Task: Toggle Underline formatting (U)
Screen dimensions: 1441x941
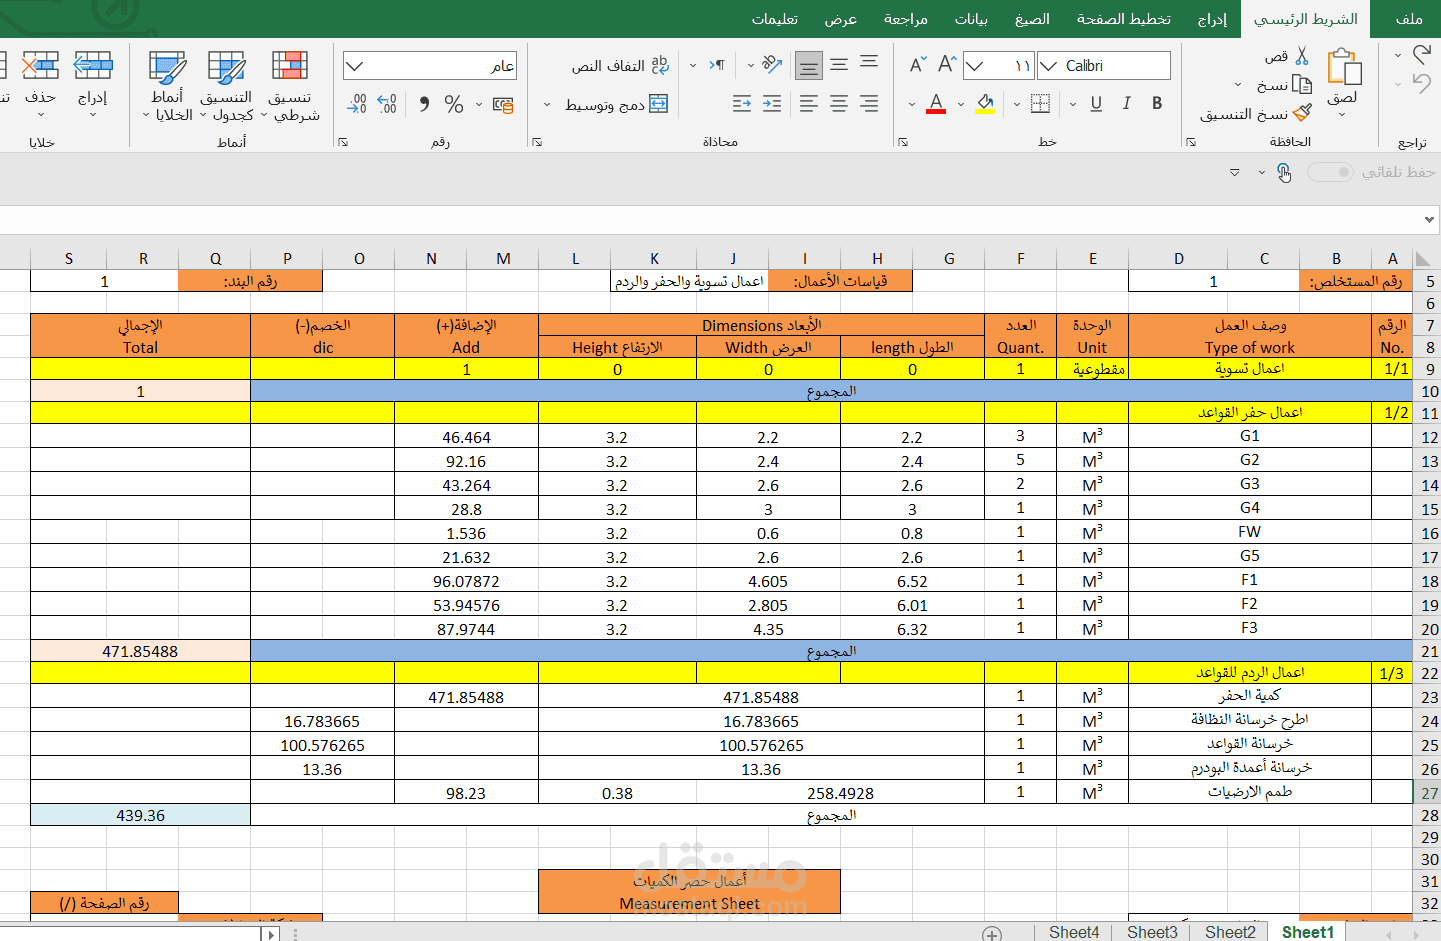Action: [x=1096, y=103]
